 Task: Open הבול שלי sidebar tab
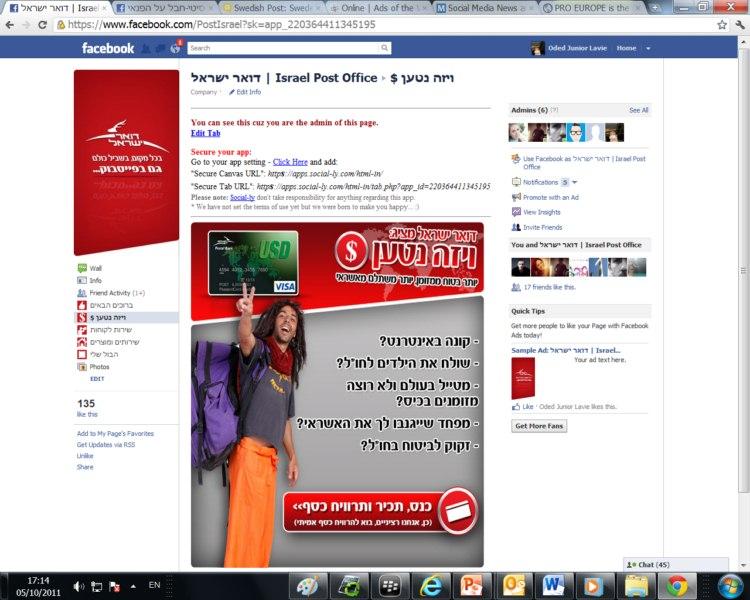click(x=103, y=355)
